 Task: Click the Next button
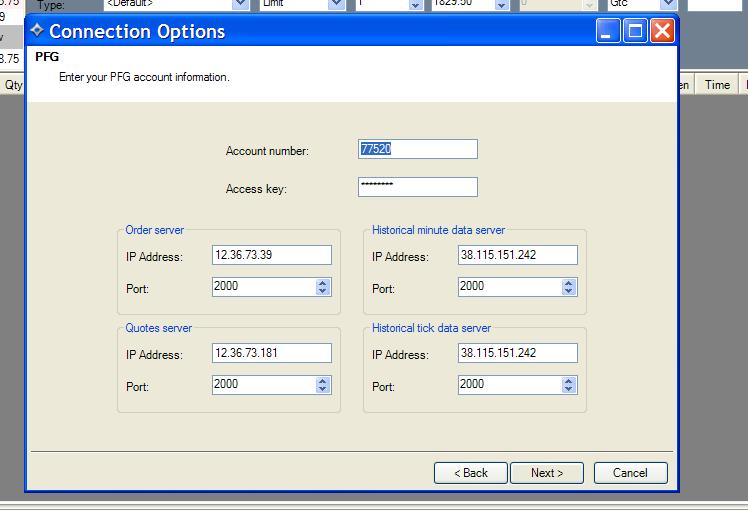click(x=547, y=473)
